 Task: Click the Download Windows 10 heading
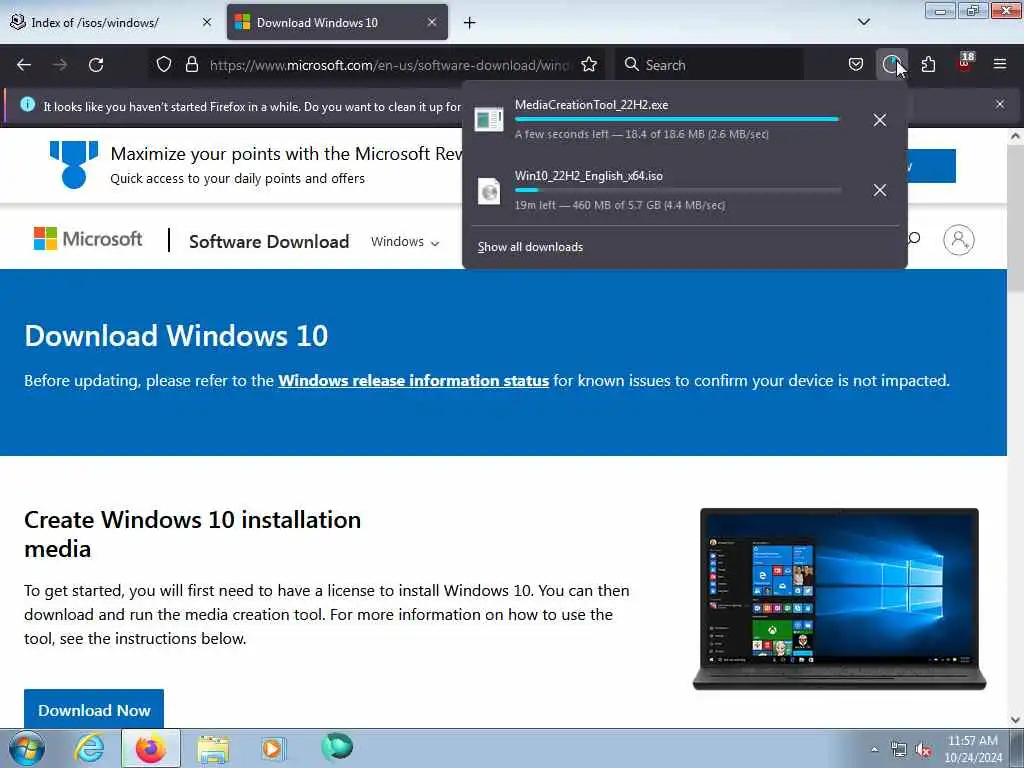[176, 336]
